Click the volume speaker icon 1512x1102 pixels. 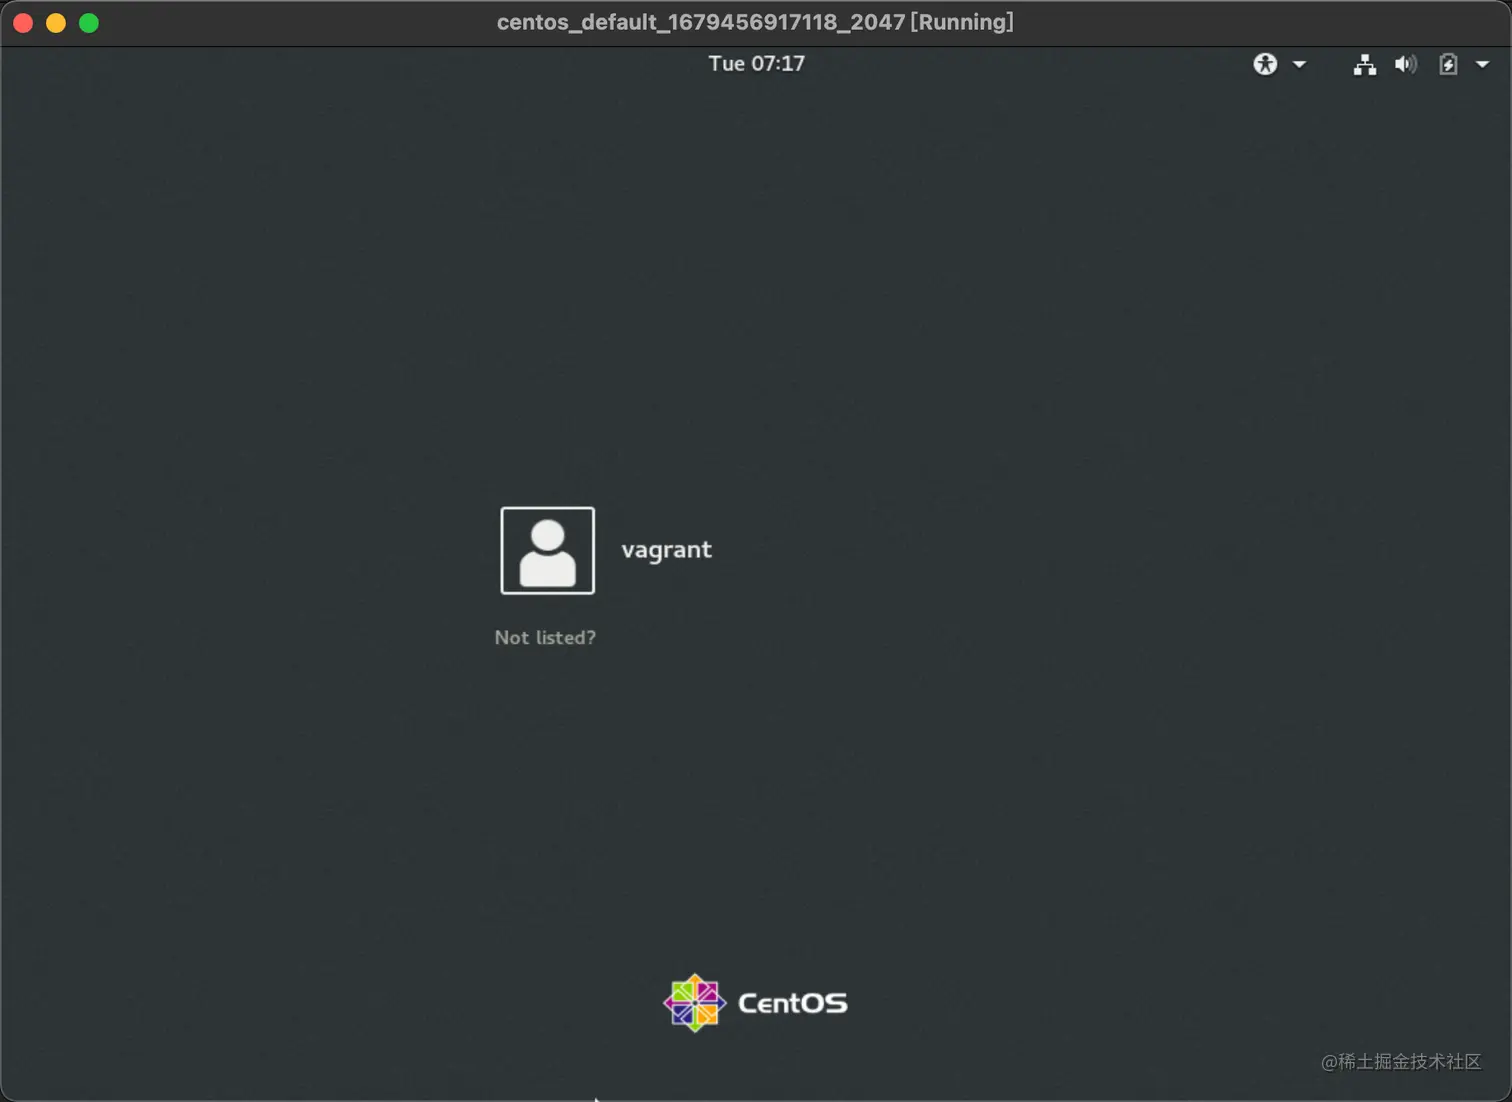(1406, 64)
